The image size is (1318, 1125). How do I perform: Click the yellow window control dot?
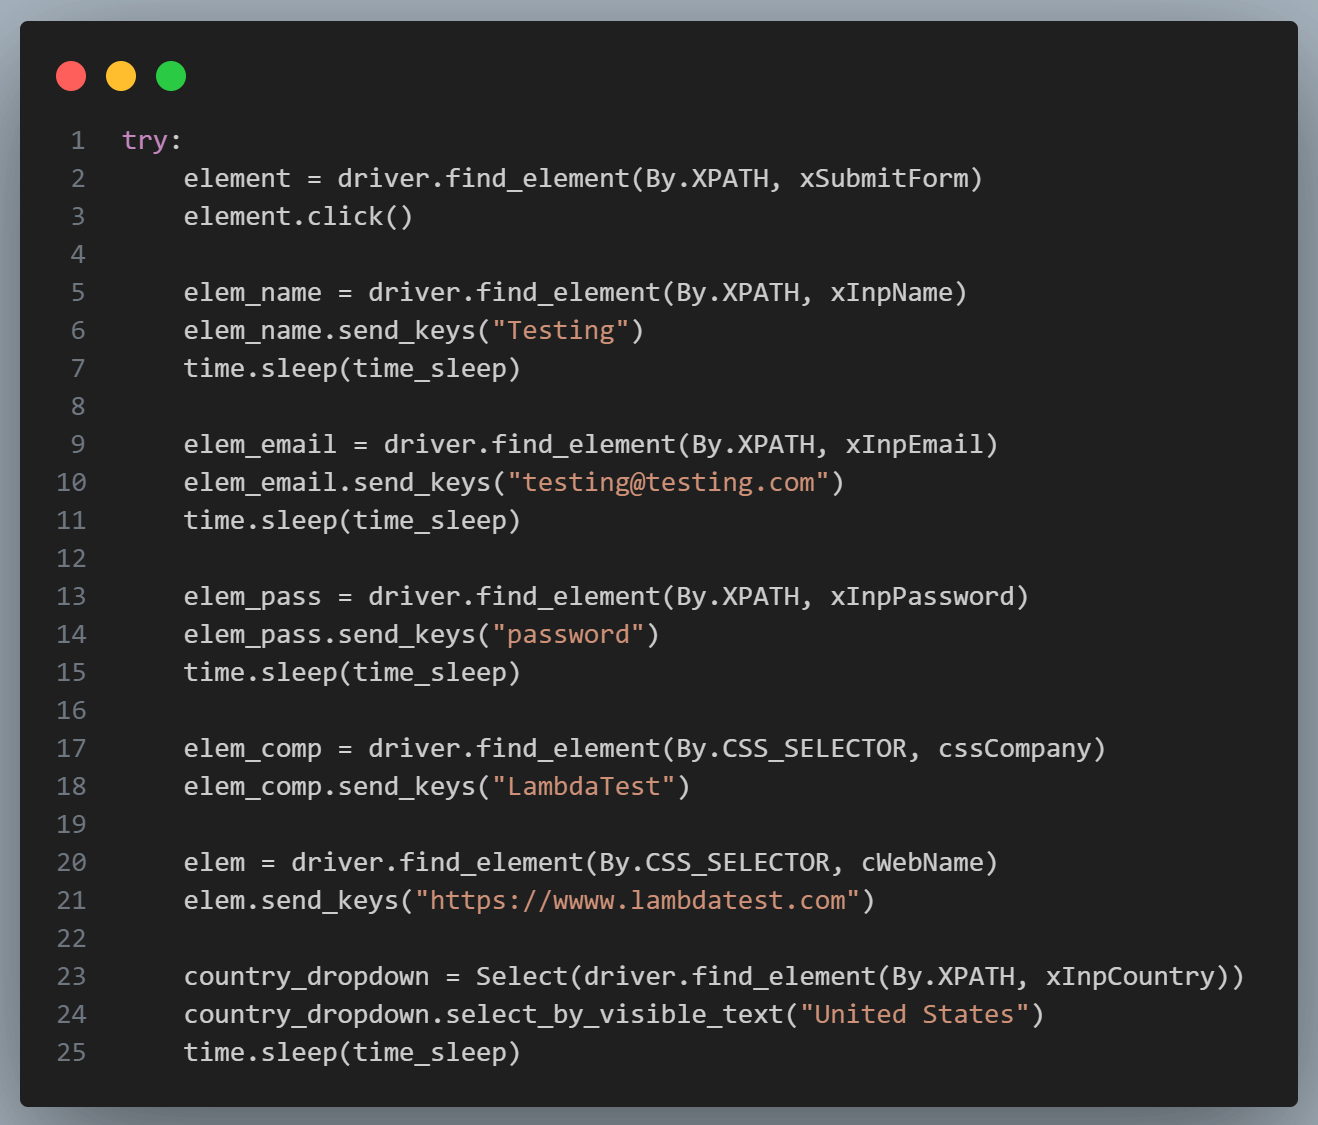point(121,76)
